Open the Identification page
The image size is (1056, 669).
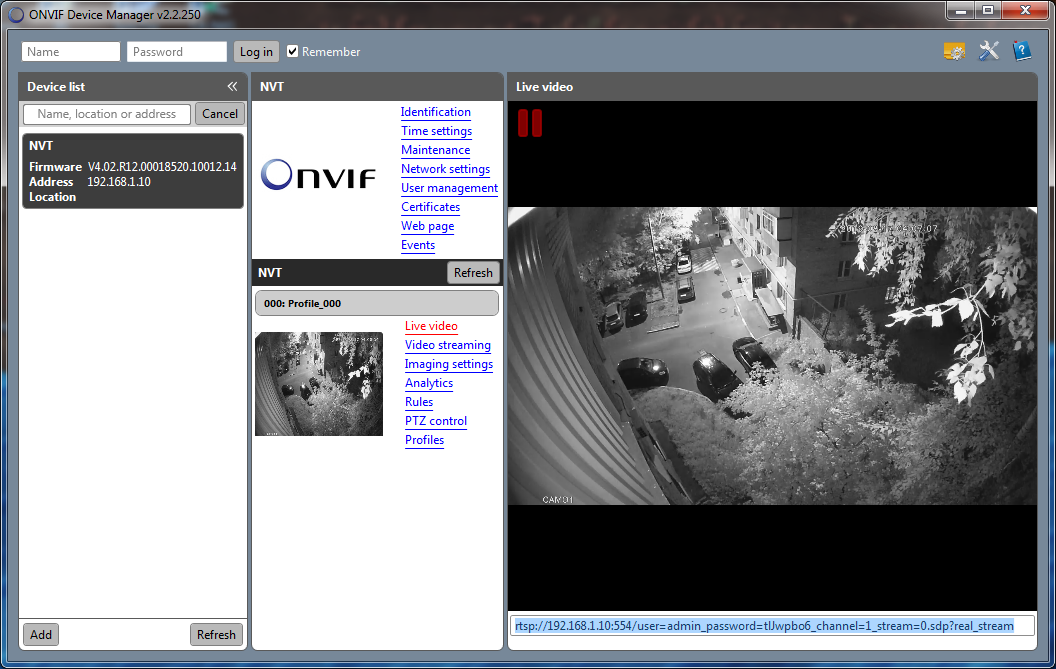click(435, 112)
